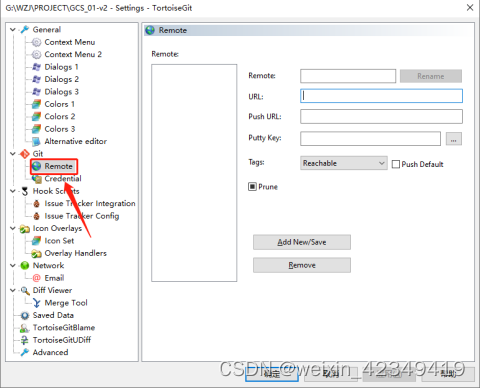
Task: Click the Hook Scripts hook icon
Action: 25,191
